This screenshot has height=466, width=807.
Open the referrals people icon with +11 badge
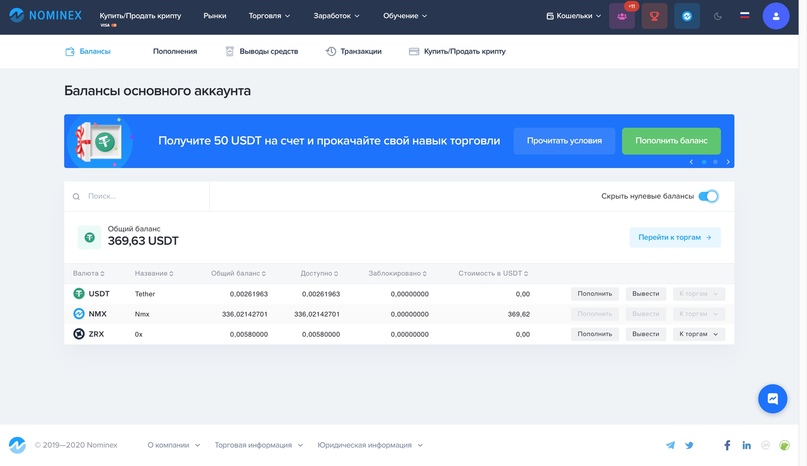click(622, 16)
